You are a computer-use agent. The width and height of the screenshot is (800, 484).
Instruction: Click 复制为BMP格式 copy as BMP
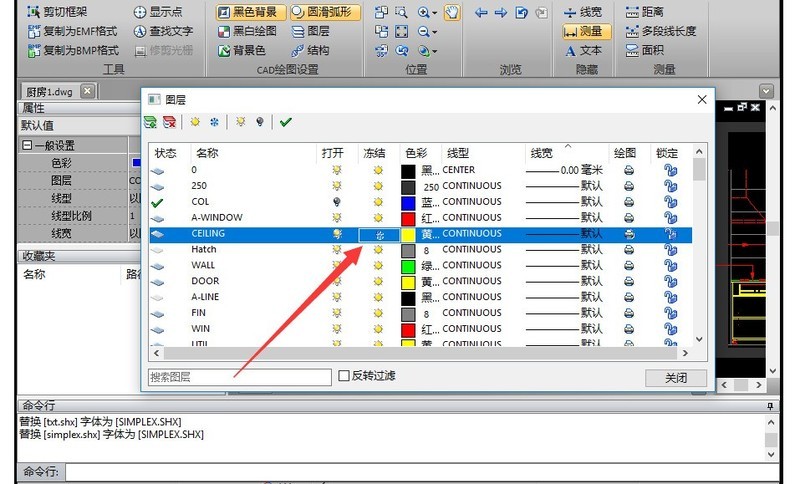(73, 50)
